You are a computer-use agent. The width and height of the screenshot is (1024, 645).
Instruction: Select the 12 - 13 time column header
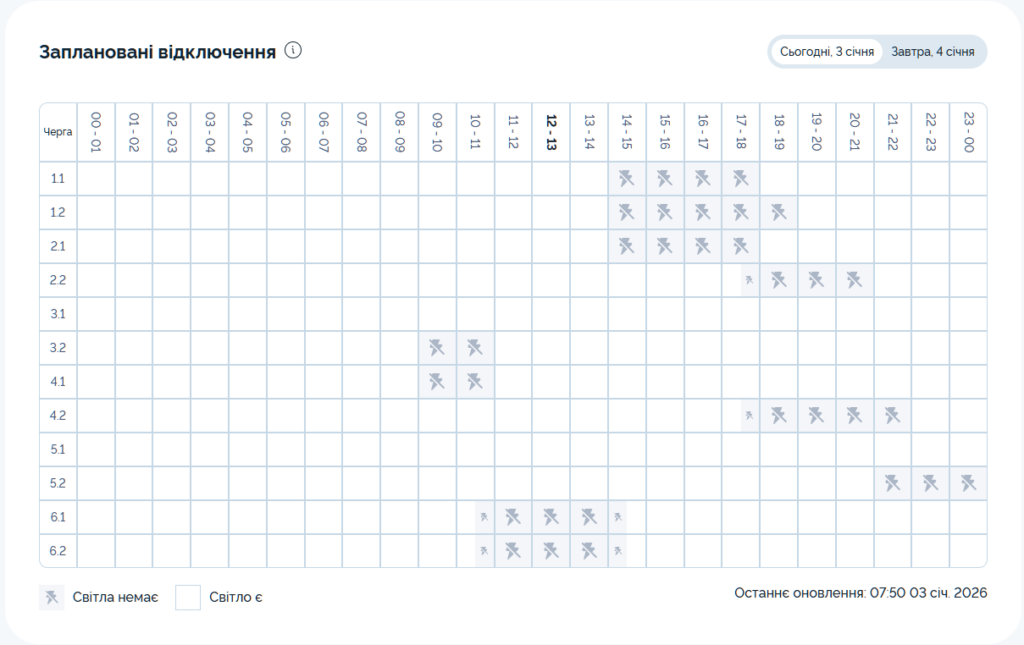click(551, 131)
